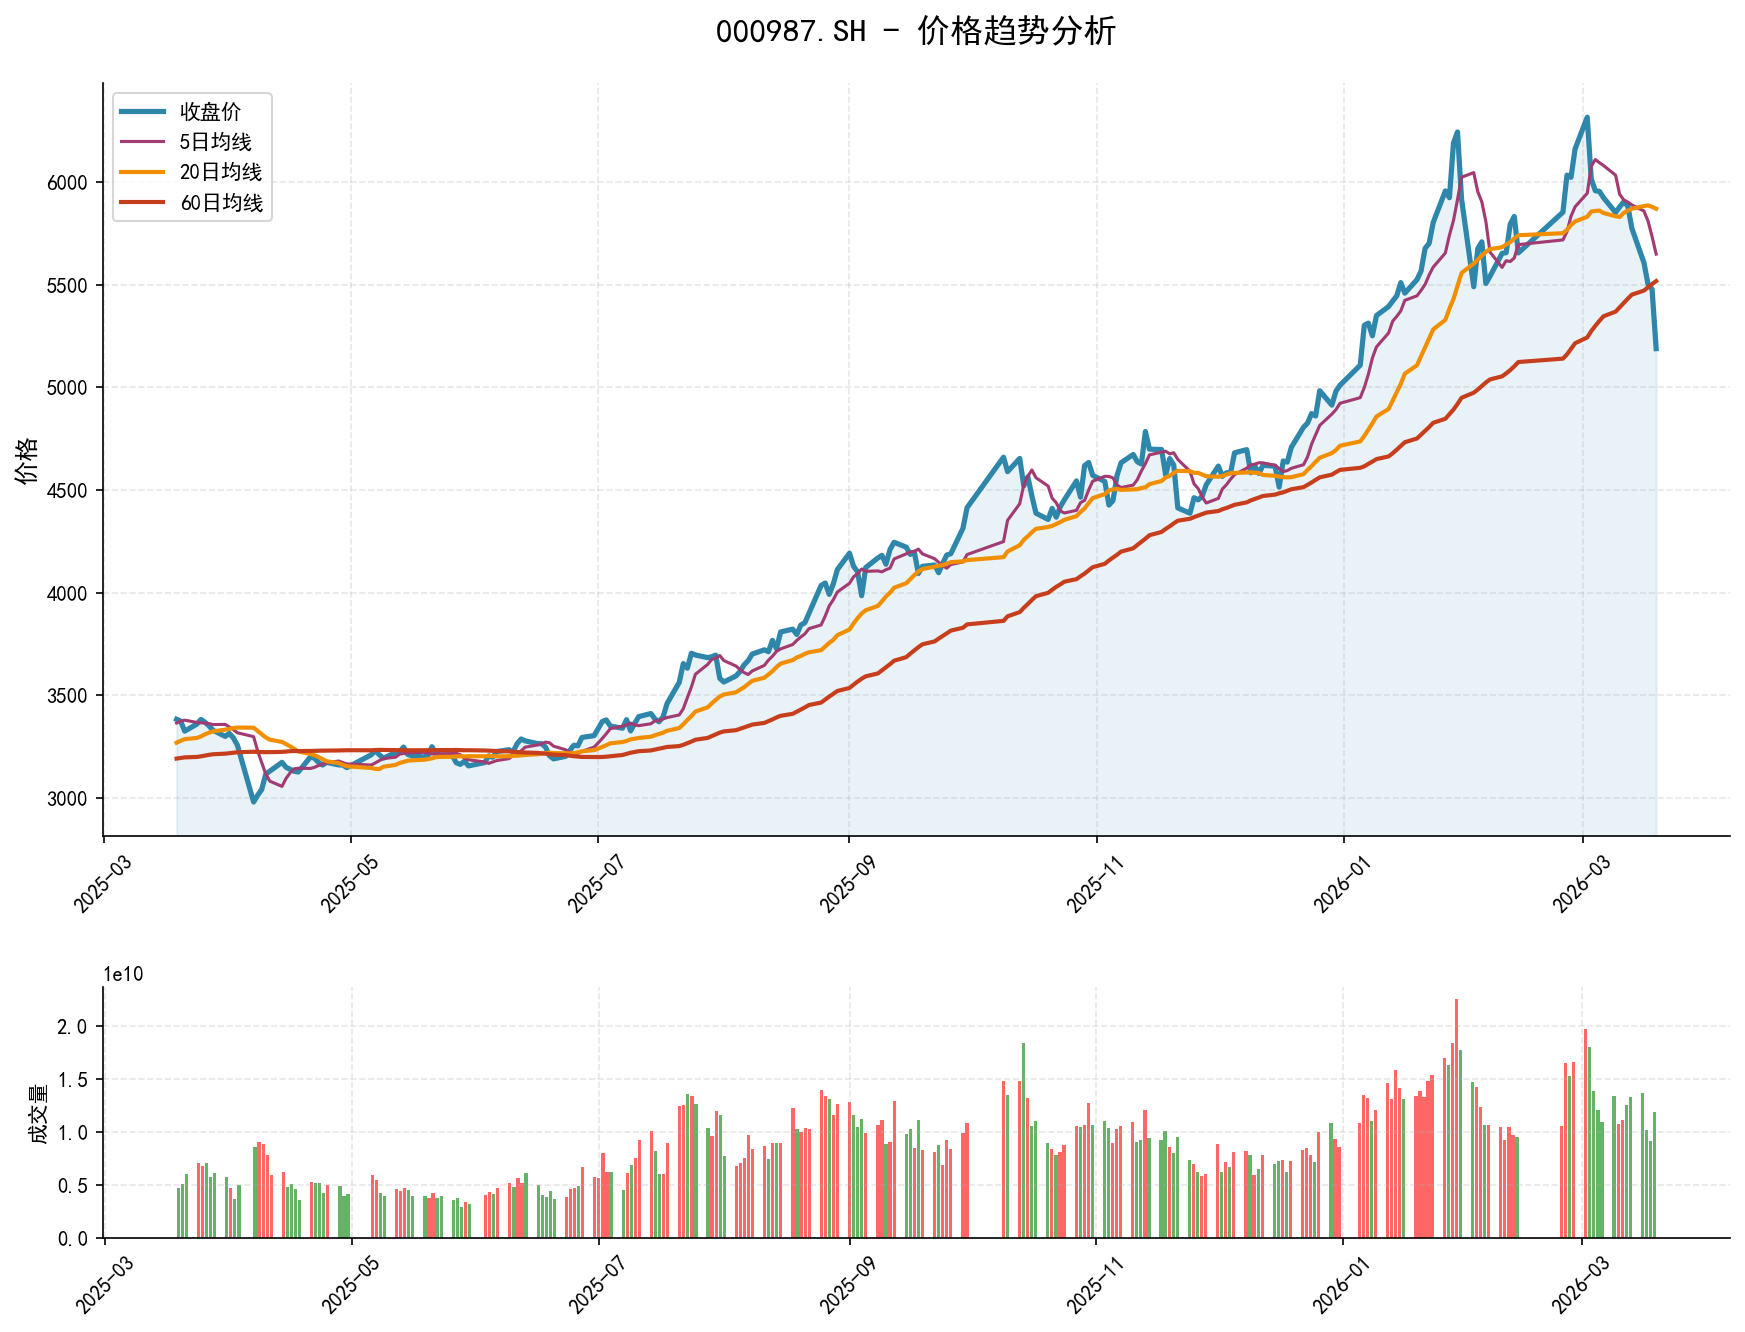Click the chart title 000987.SH 价格趋势分析
Image resolution: width=1745 pixels, height=1332 pixels.
coord(915,32)
